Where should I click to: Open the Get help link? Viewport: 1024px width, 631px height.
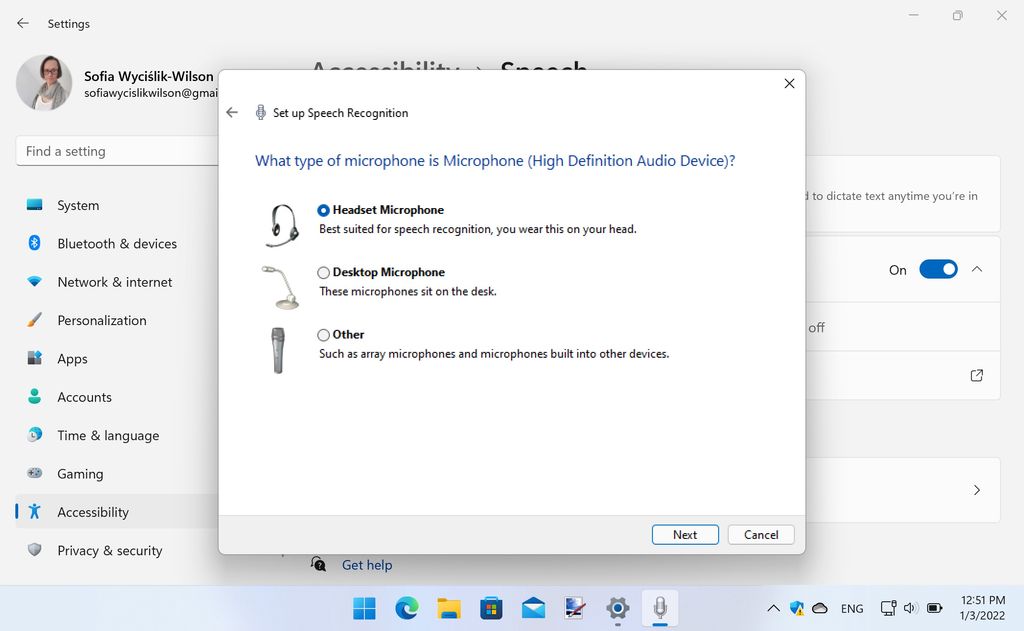pos(366,565)
